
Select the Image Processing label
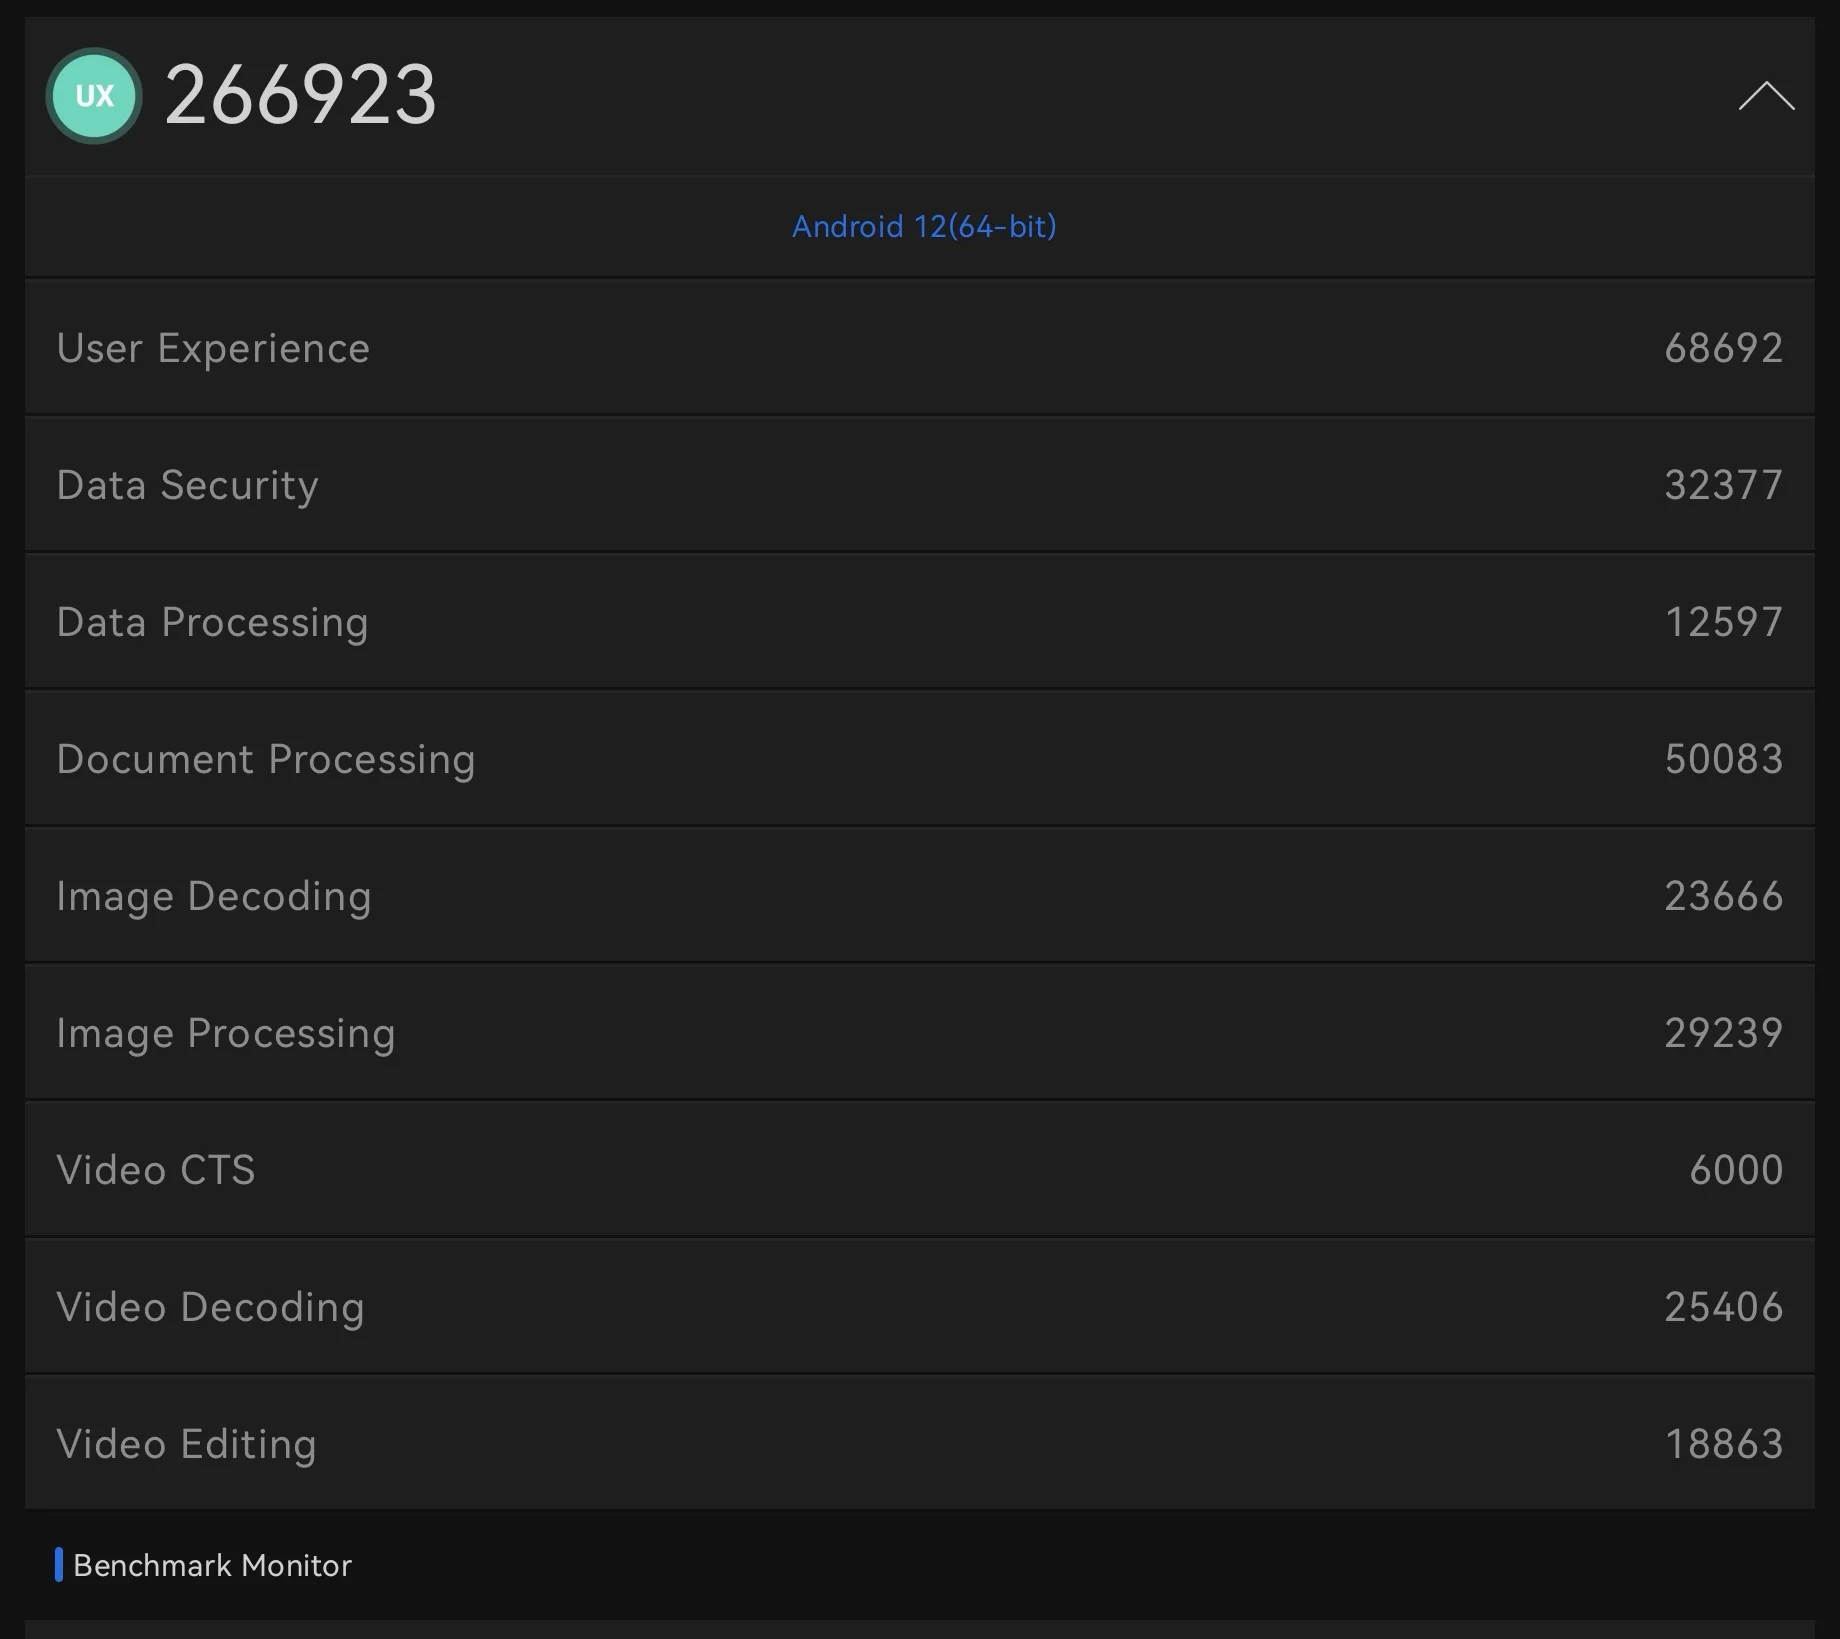tap(226, 1033)
